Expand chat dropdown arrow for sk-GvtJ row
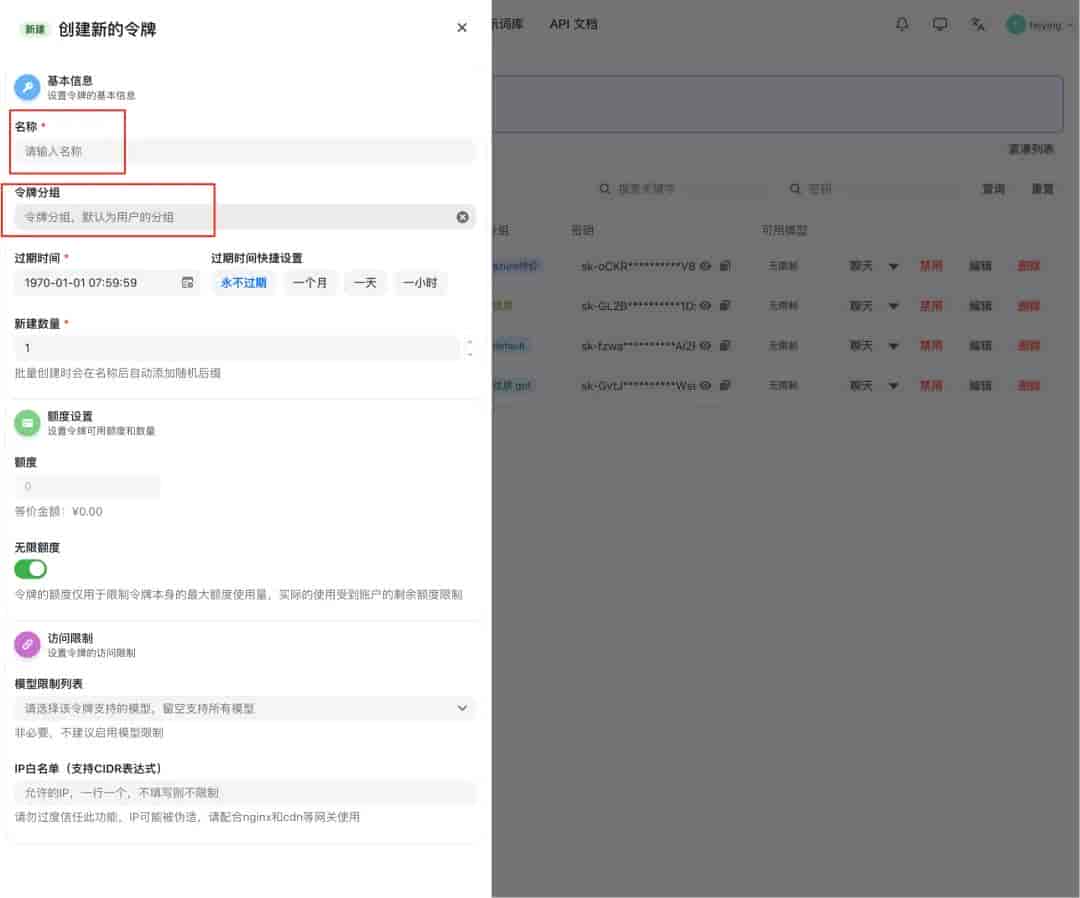The image size is (1080, 898). [893, 386]
